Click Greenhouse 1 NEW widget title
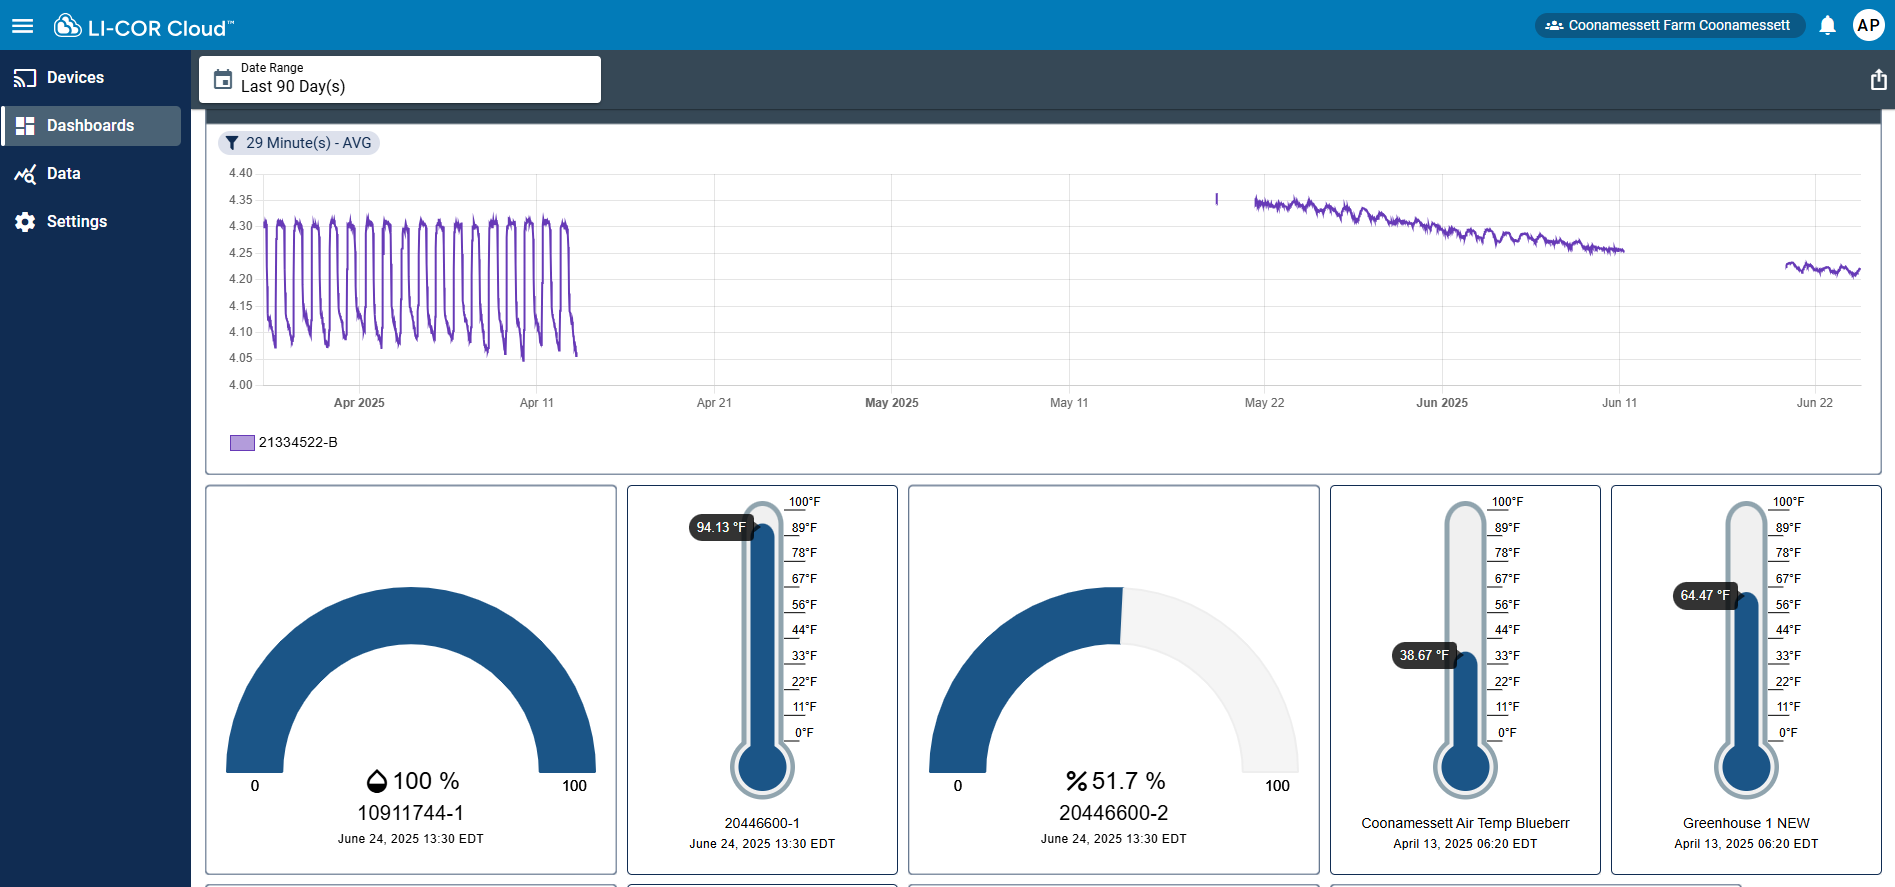The image size is (1895, 887). (1746, 823)
